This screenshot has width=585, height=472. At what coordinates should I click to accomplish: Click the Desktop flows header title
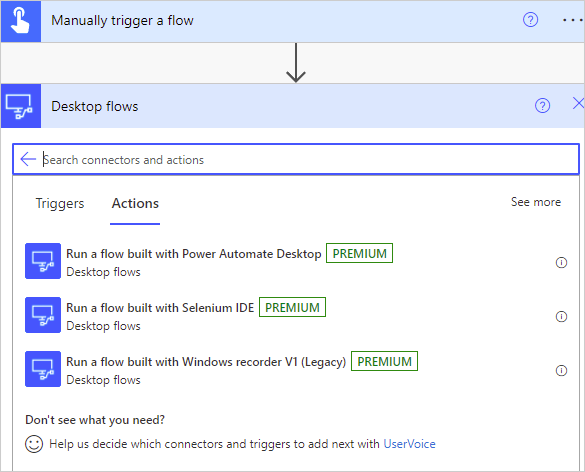click(x=95, y=107)
